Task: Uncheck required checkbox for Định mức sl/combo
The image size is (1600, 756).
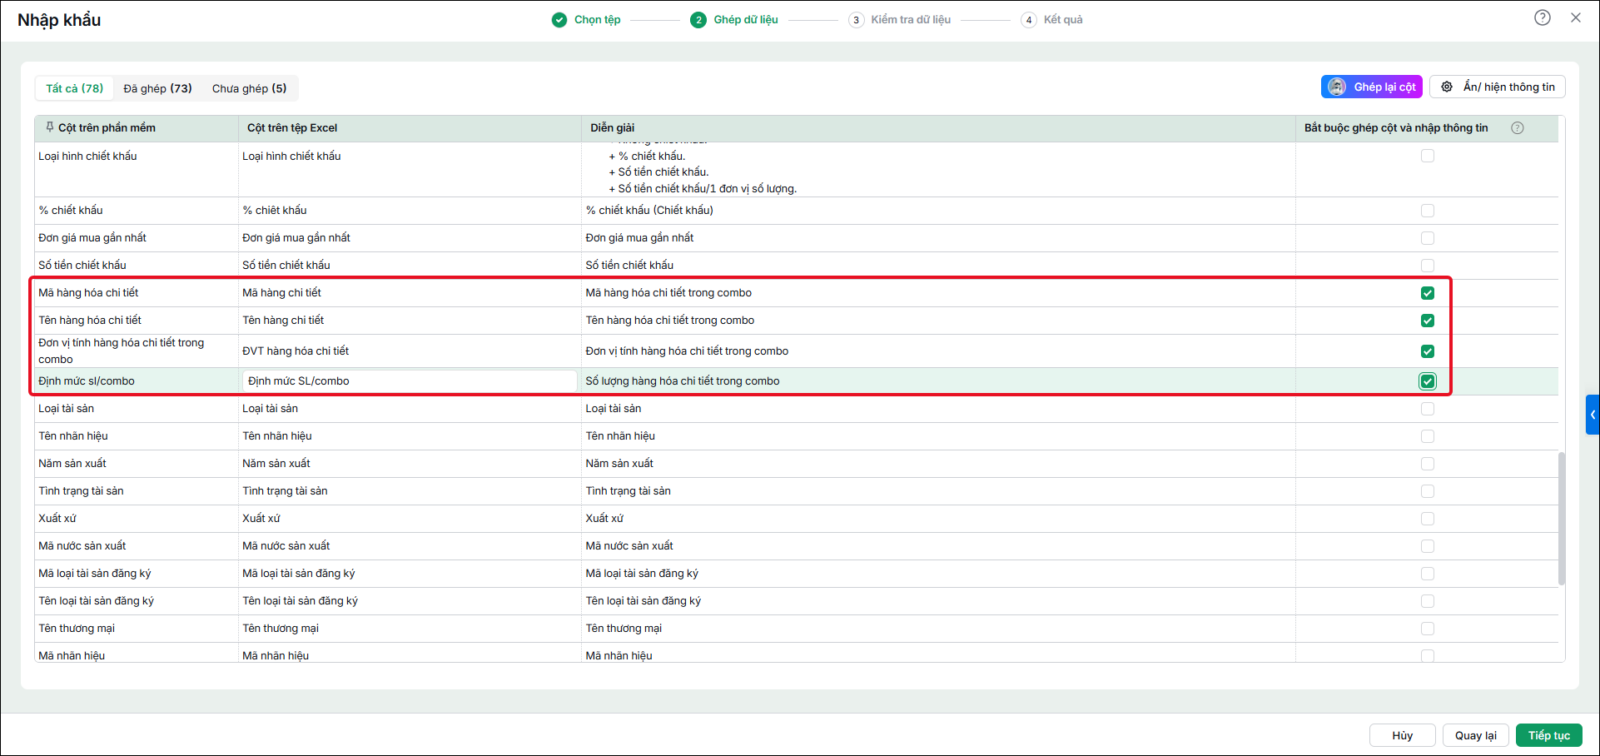Action: tap(1427, 381)
